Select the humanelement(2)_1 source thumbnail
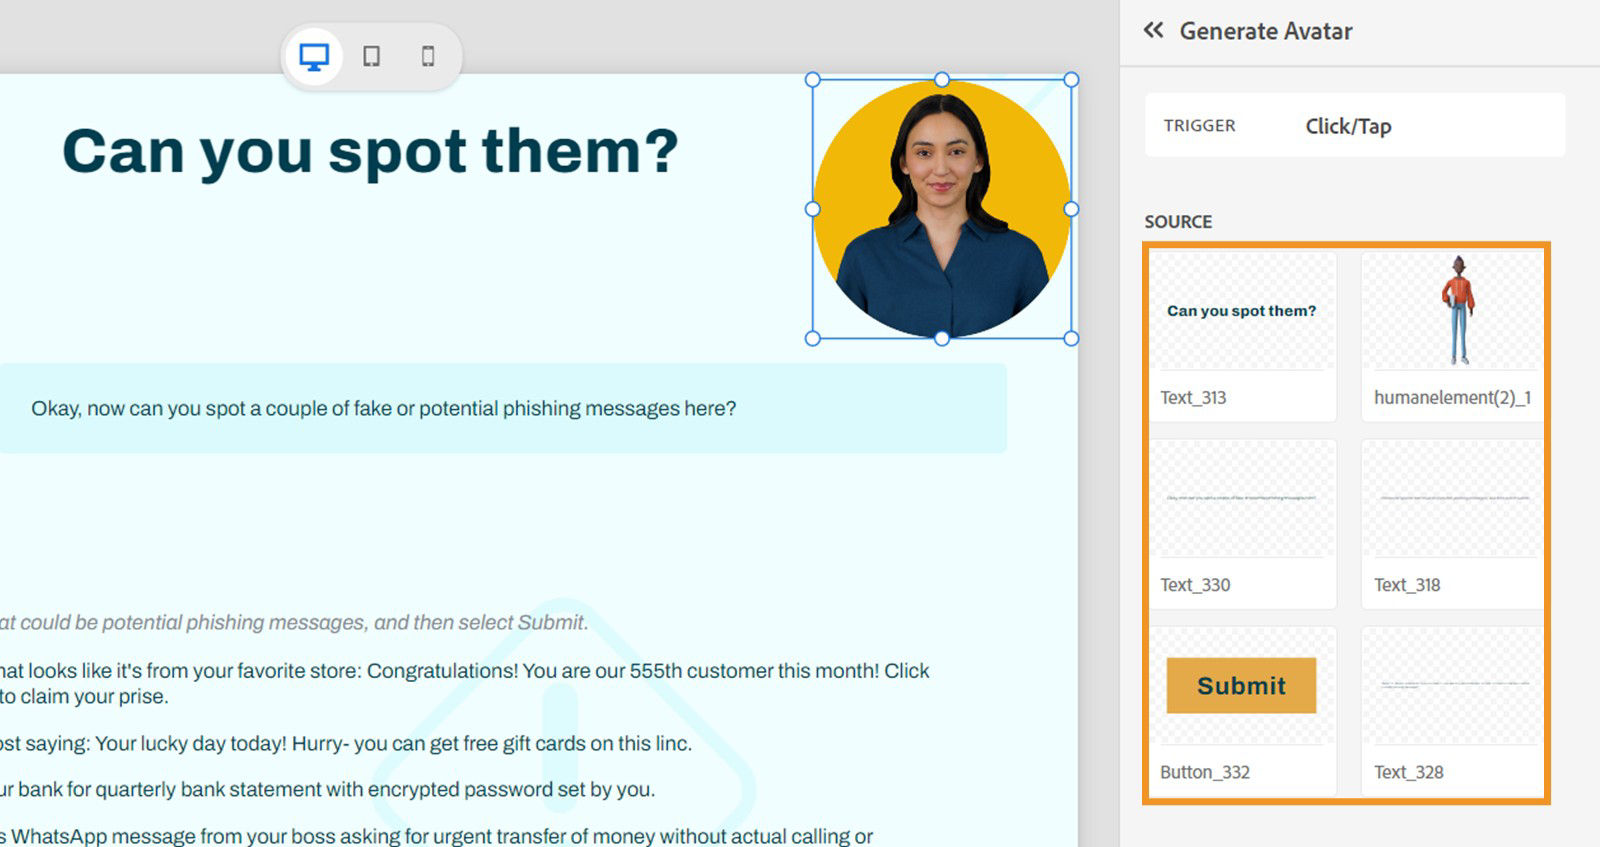This screenshot has height=847, width=1600. point(1452,335)
